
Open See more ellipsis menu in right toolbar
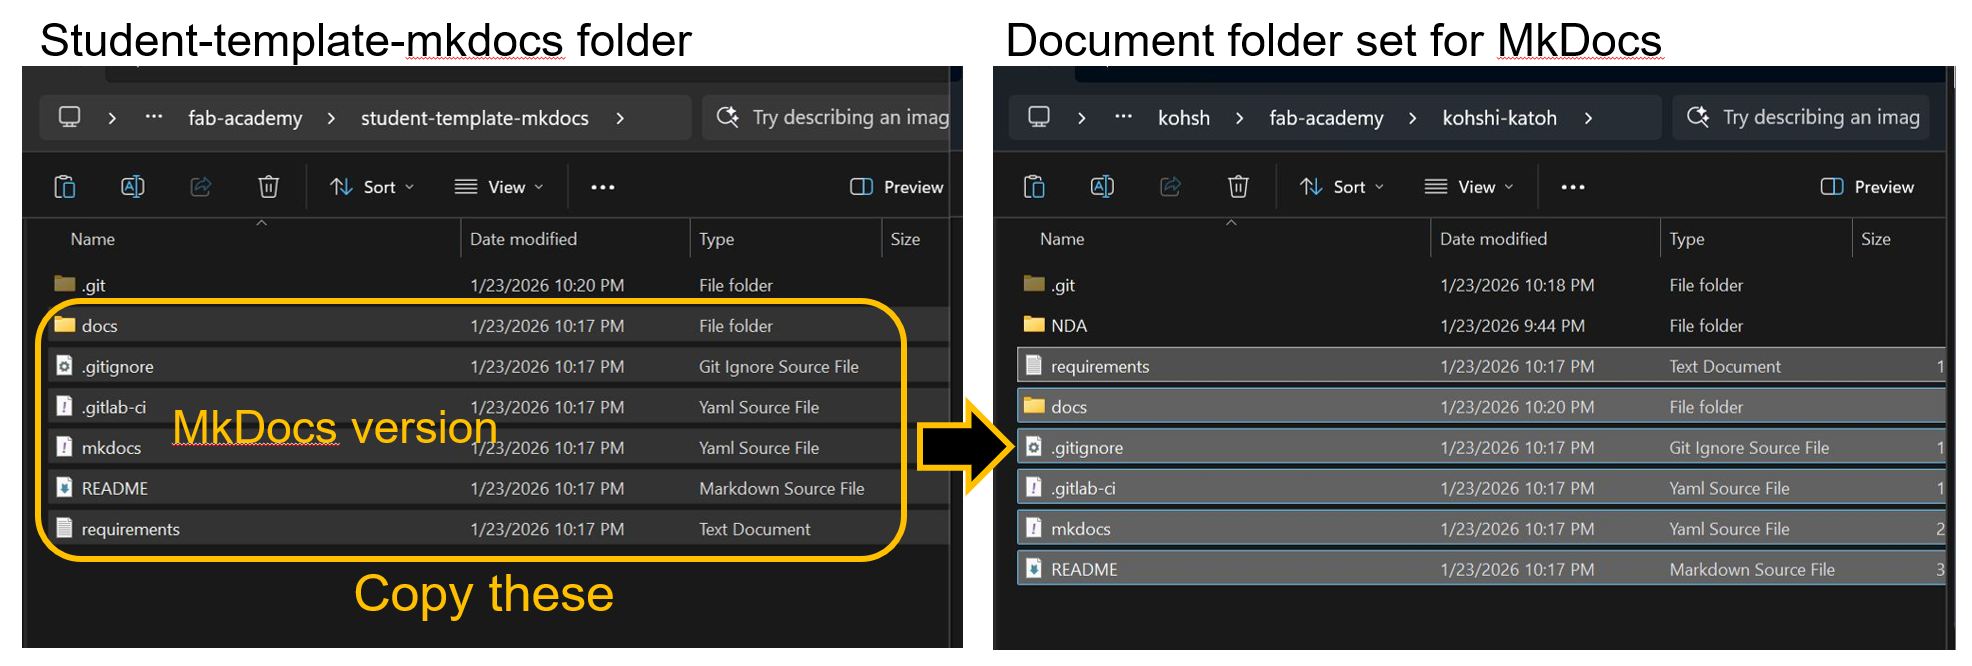pos(1573,187)
